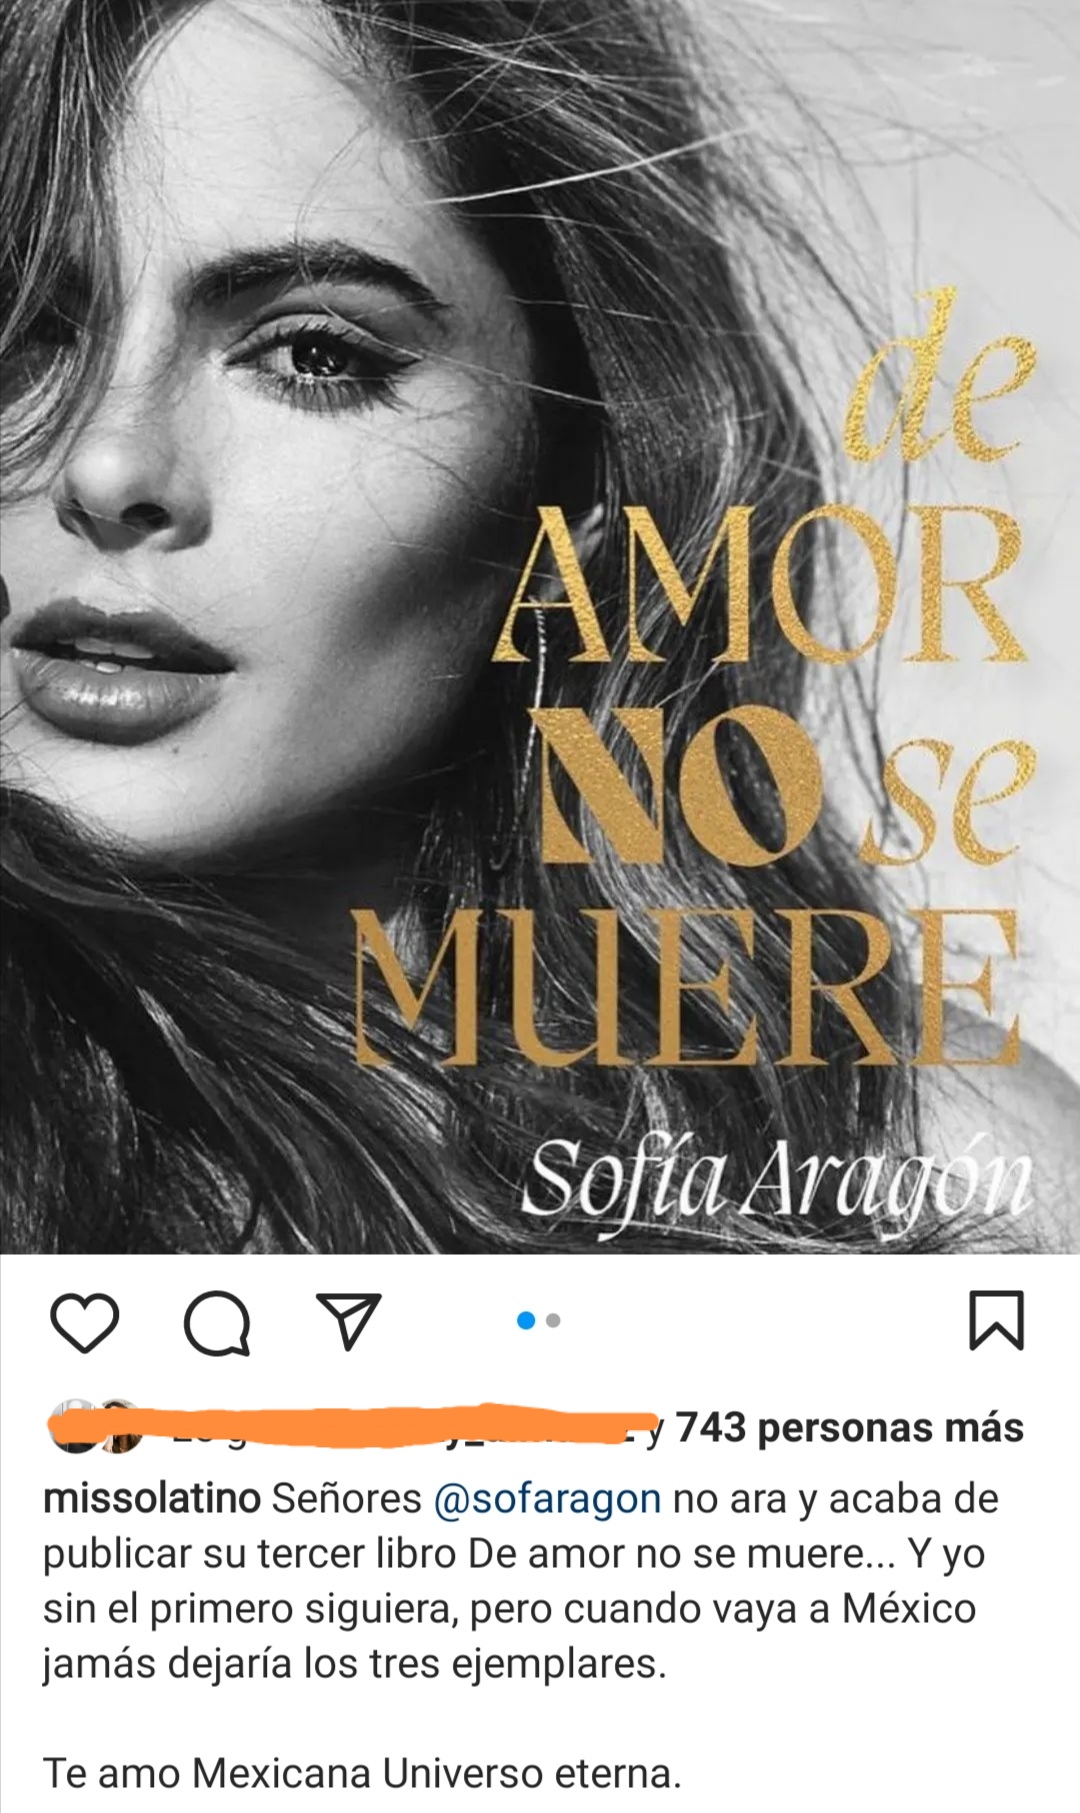The image size is (1080, 1813).
Task: Follow the @sofaragon mention link
Action: click(548, 1499)
